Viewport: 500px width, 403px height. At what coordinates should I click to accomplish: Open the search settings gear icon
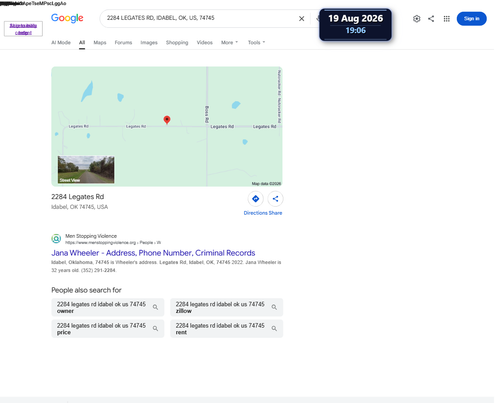tap(417, 19)
